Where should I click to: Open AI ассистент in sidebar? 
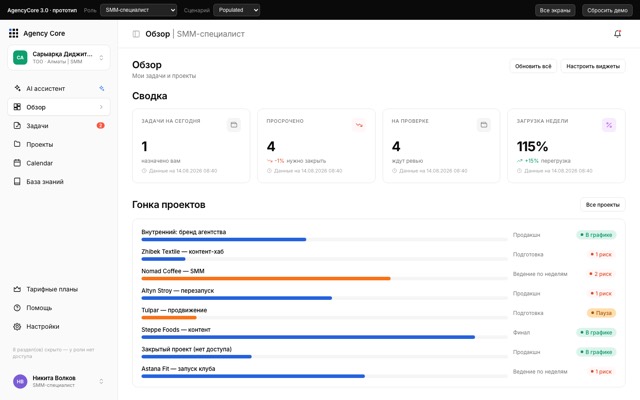tap(59, 88)
